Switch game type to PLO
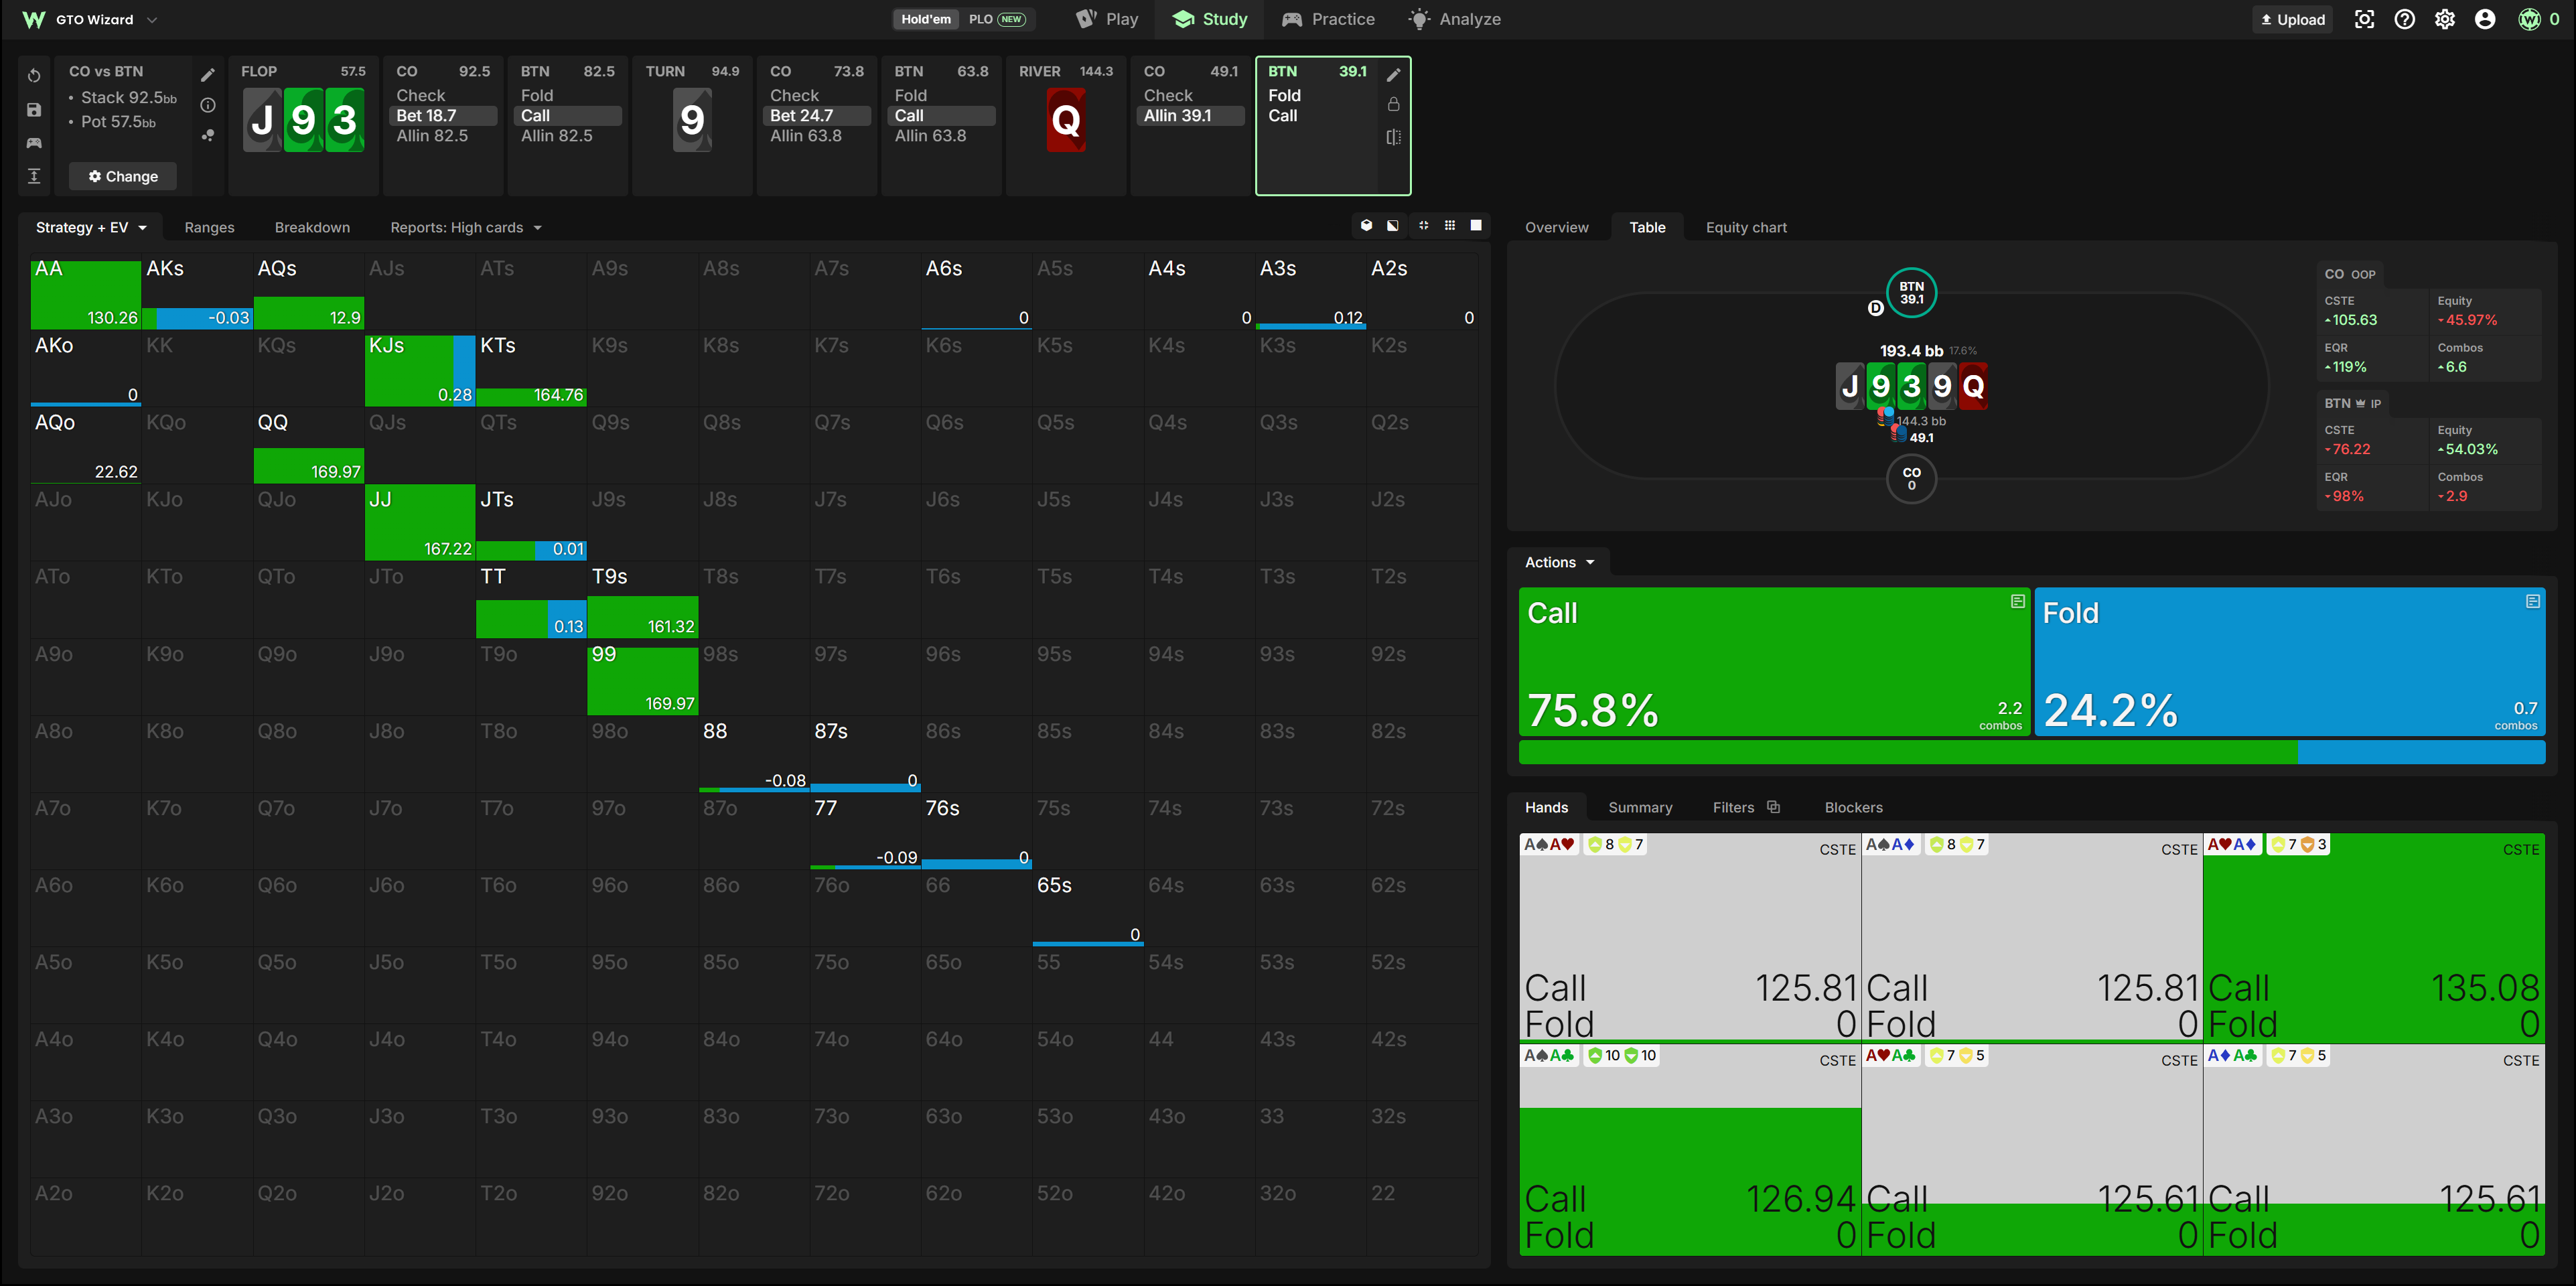Screen dimensions: 2576x1286 coord(996,19)
